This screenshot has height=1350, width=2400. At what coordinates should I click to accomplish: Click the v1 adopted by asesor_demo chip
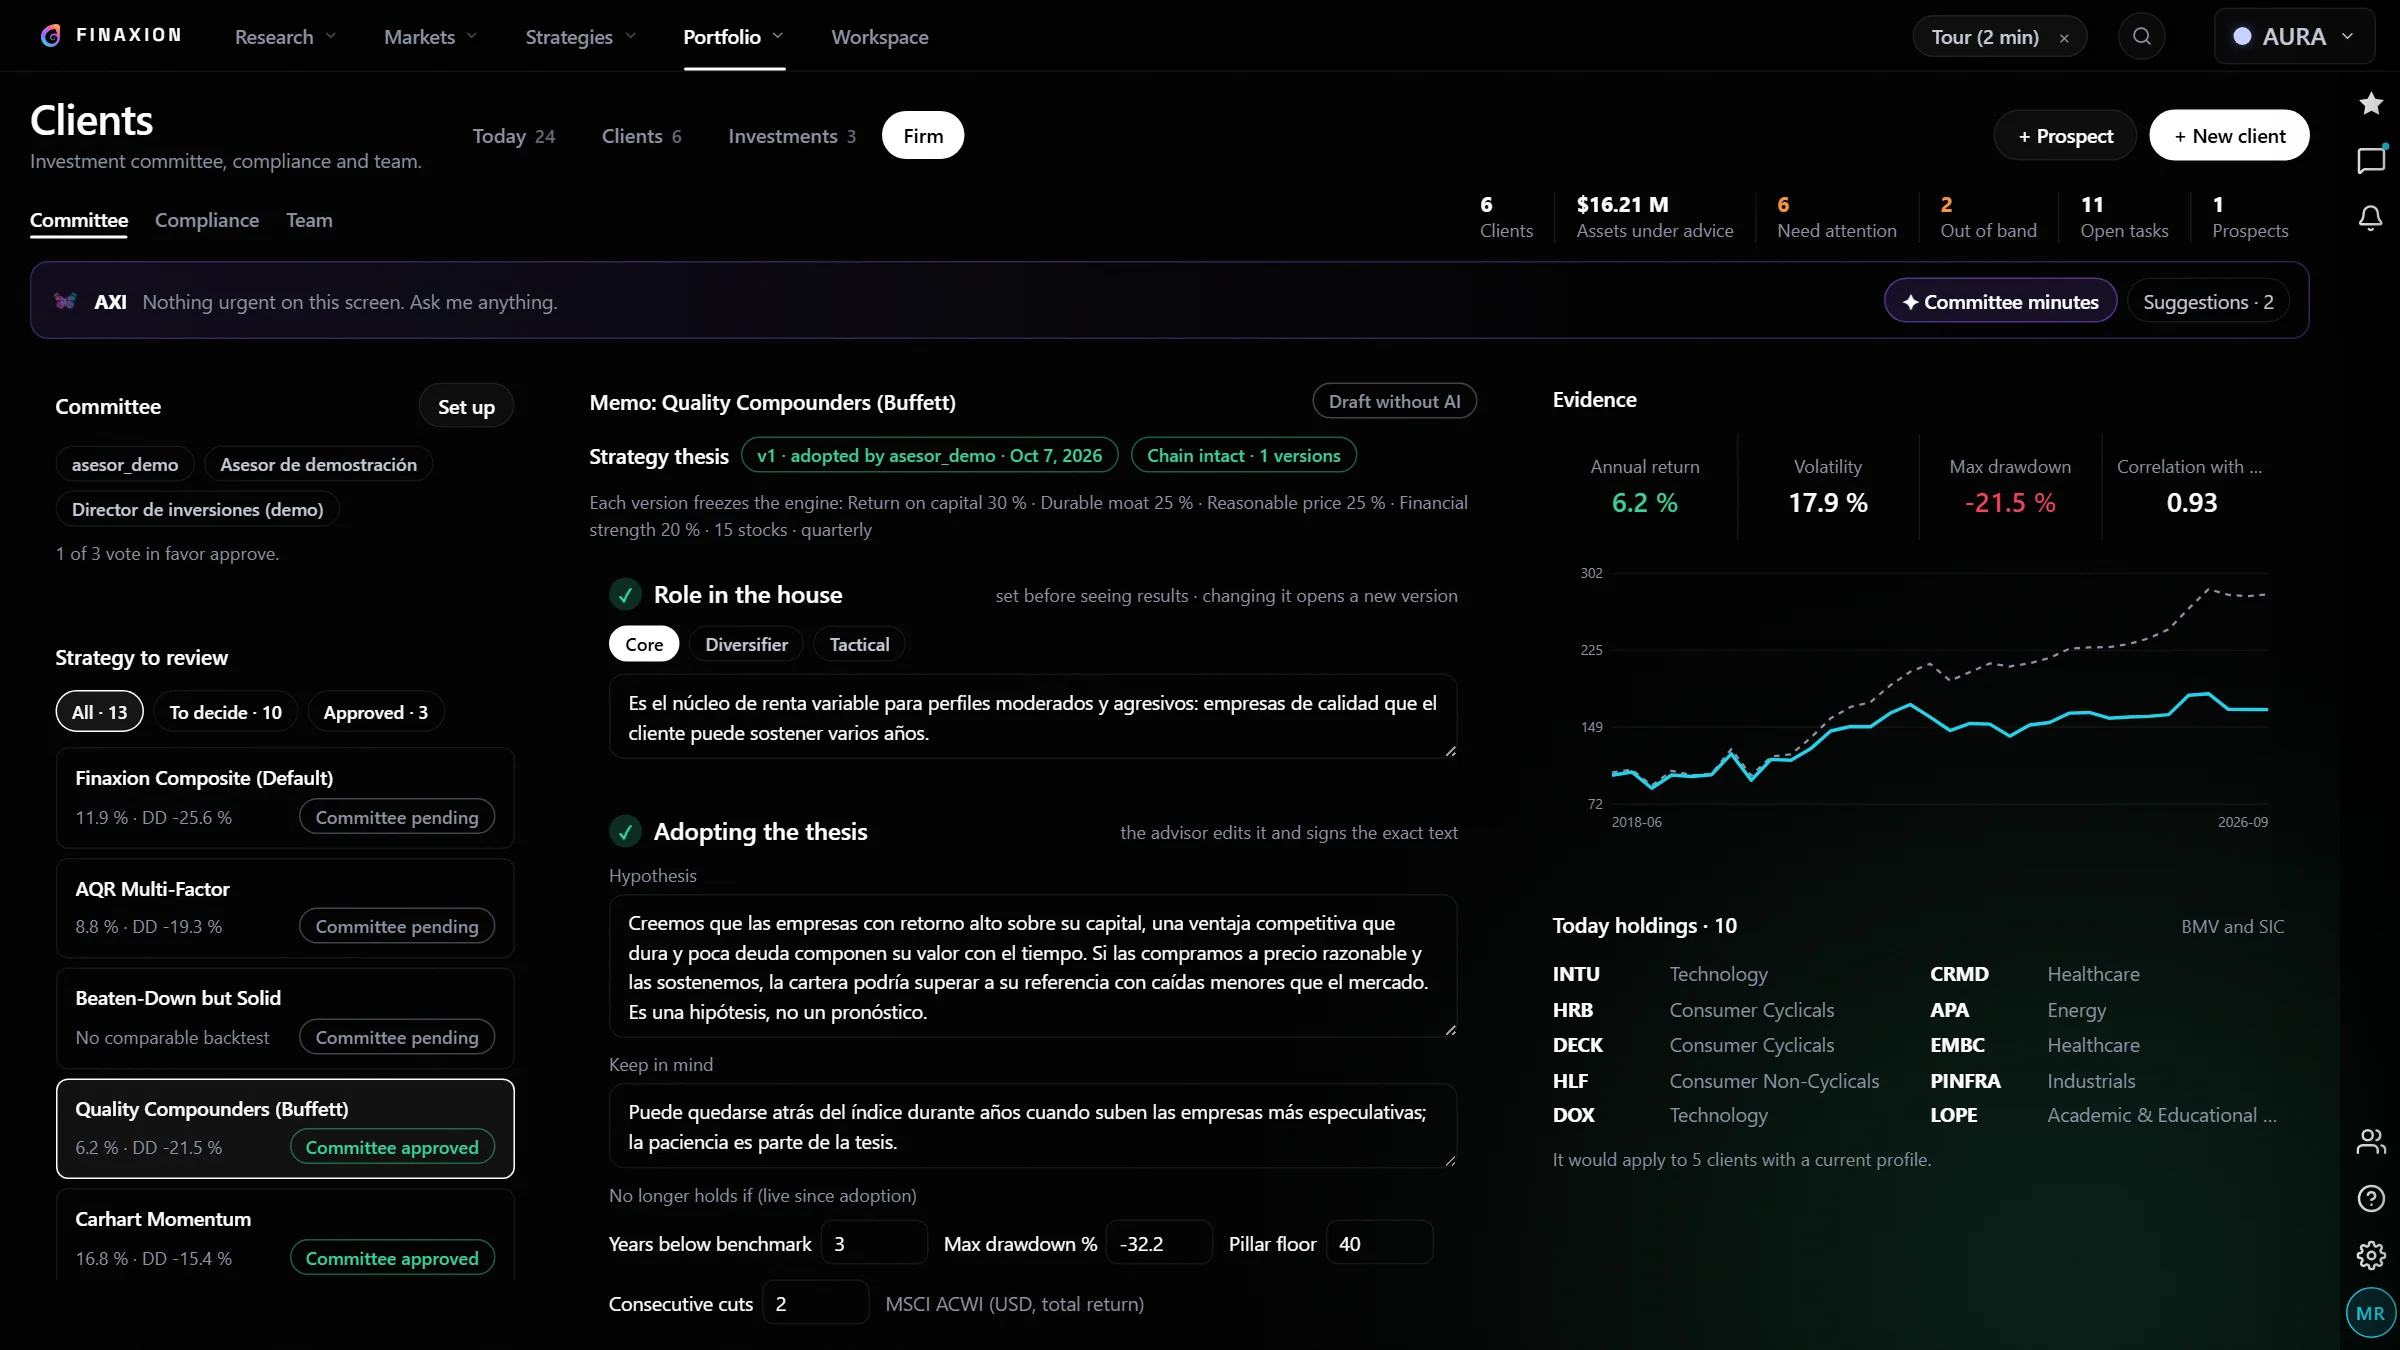pos(929,455)
